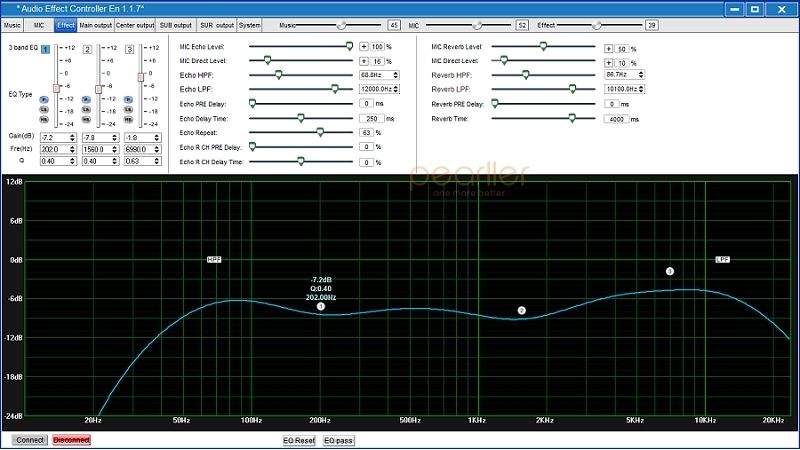This screenshot has width=800, height=450.
Task: Click the LPF marker on the graph
Action: click(722, 259)
